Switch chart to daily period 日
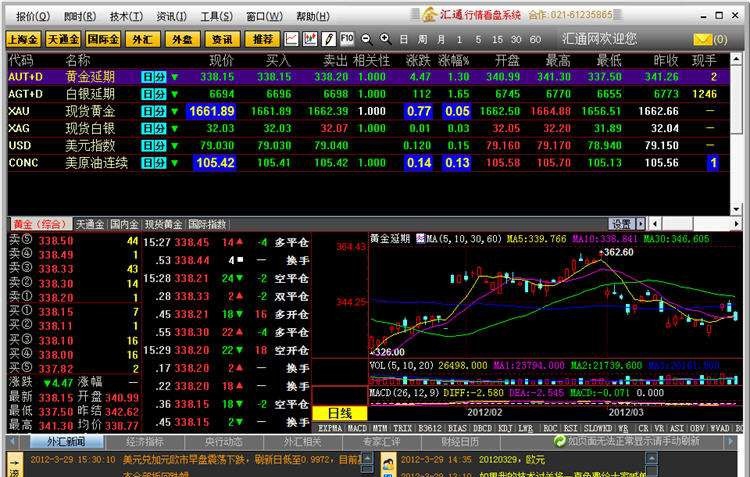This screenshot has width=750, height=477. coord(404,39)
